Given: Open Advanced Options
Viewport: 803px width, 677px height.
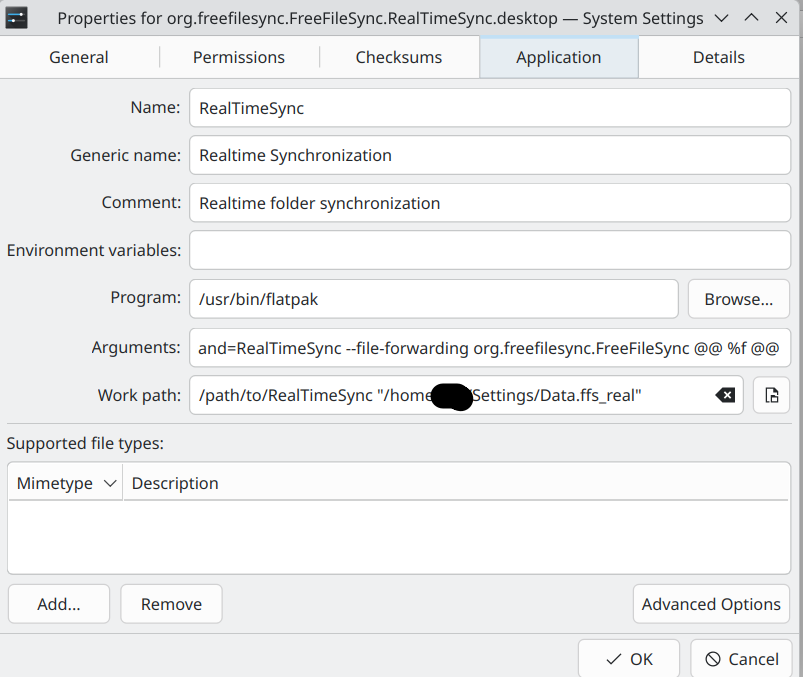Looking at the screenshot, I should (711, 604).
